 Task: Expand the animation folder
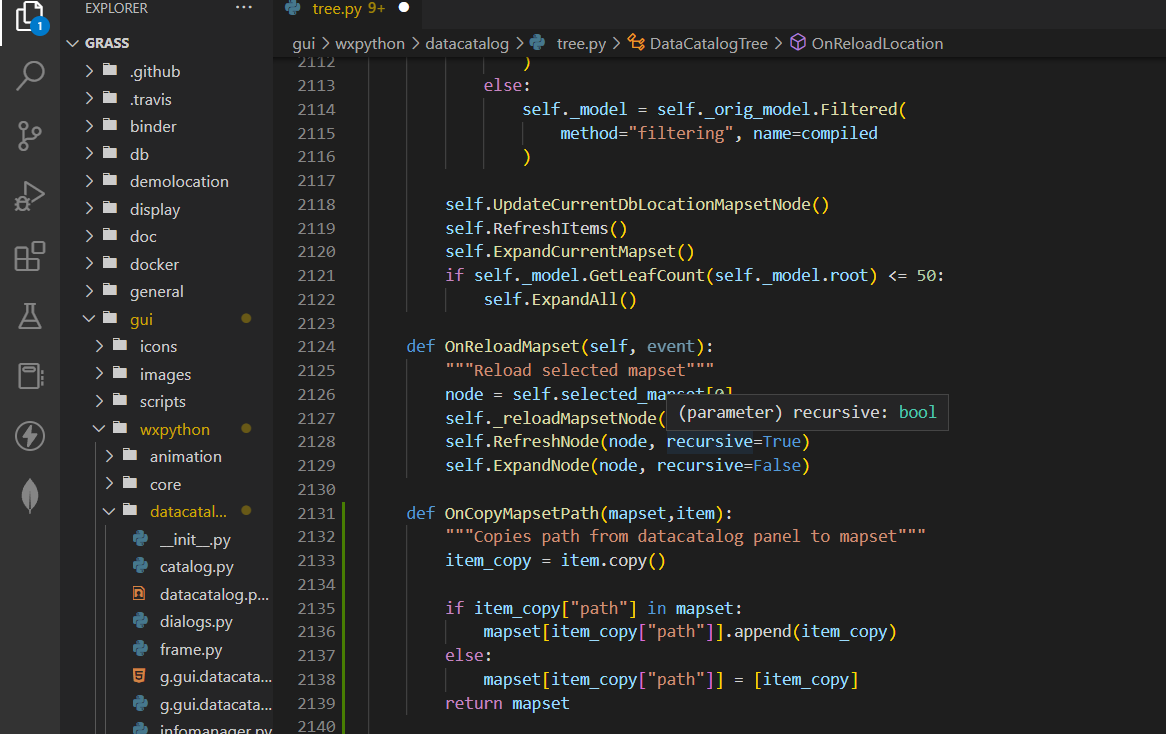pyautogui.click(x=110, y=456)
